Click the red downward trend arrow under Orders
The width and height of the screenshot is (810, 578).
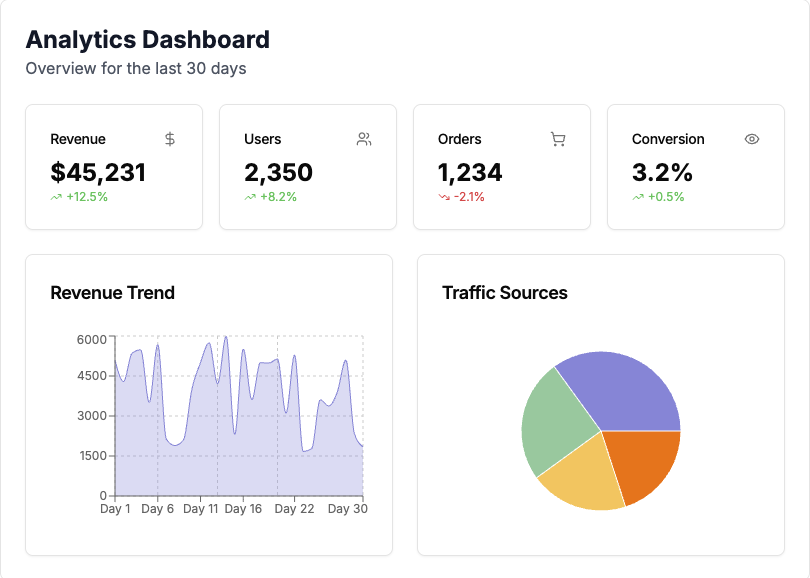click(x=444, y=197)
